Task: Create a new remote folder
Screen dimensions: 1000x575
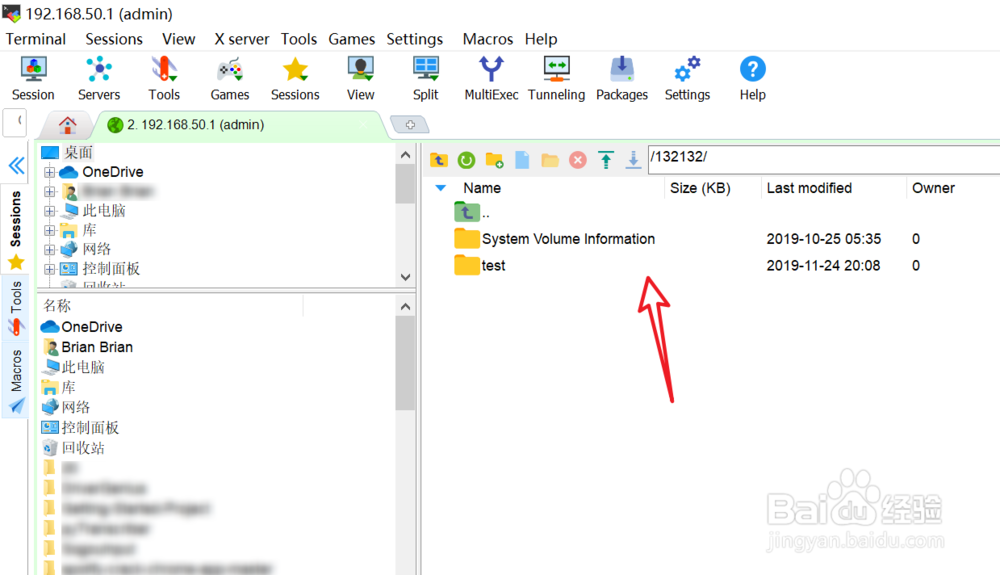Action: 494,159
